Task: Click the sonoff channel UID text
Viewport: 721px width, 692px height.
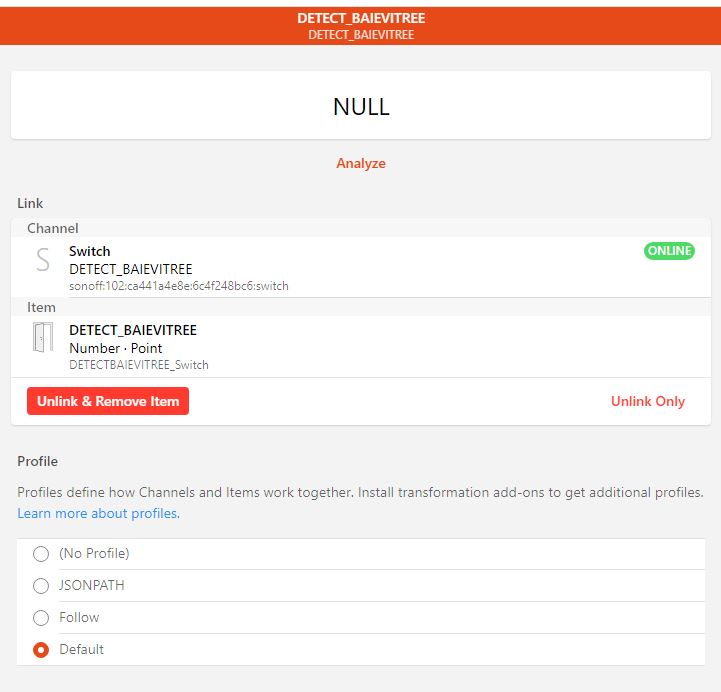Action: click(179, 286)
